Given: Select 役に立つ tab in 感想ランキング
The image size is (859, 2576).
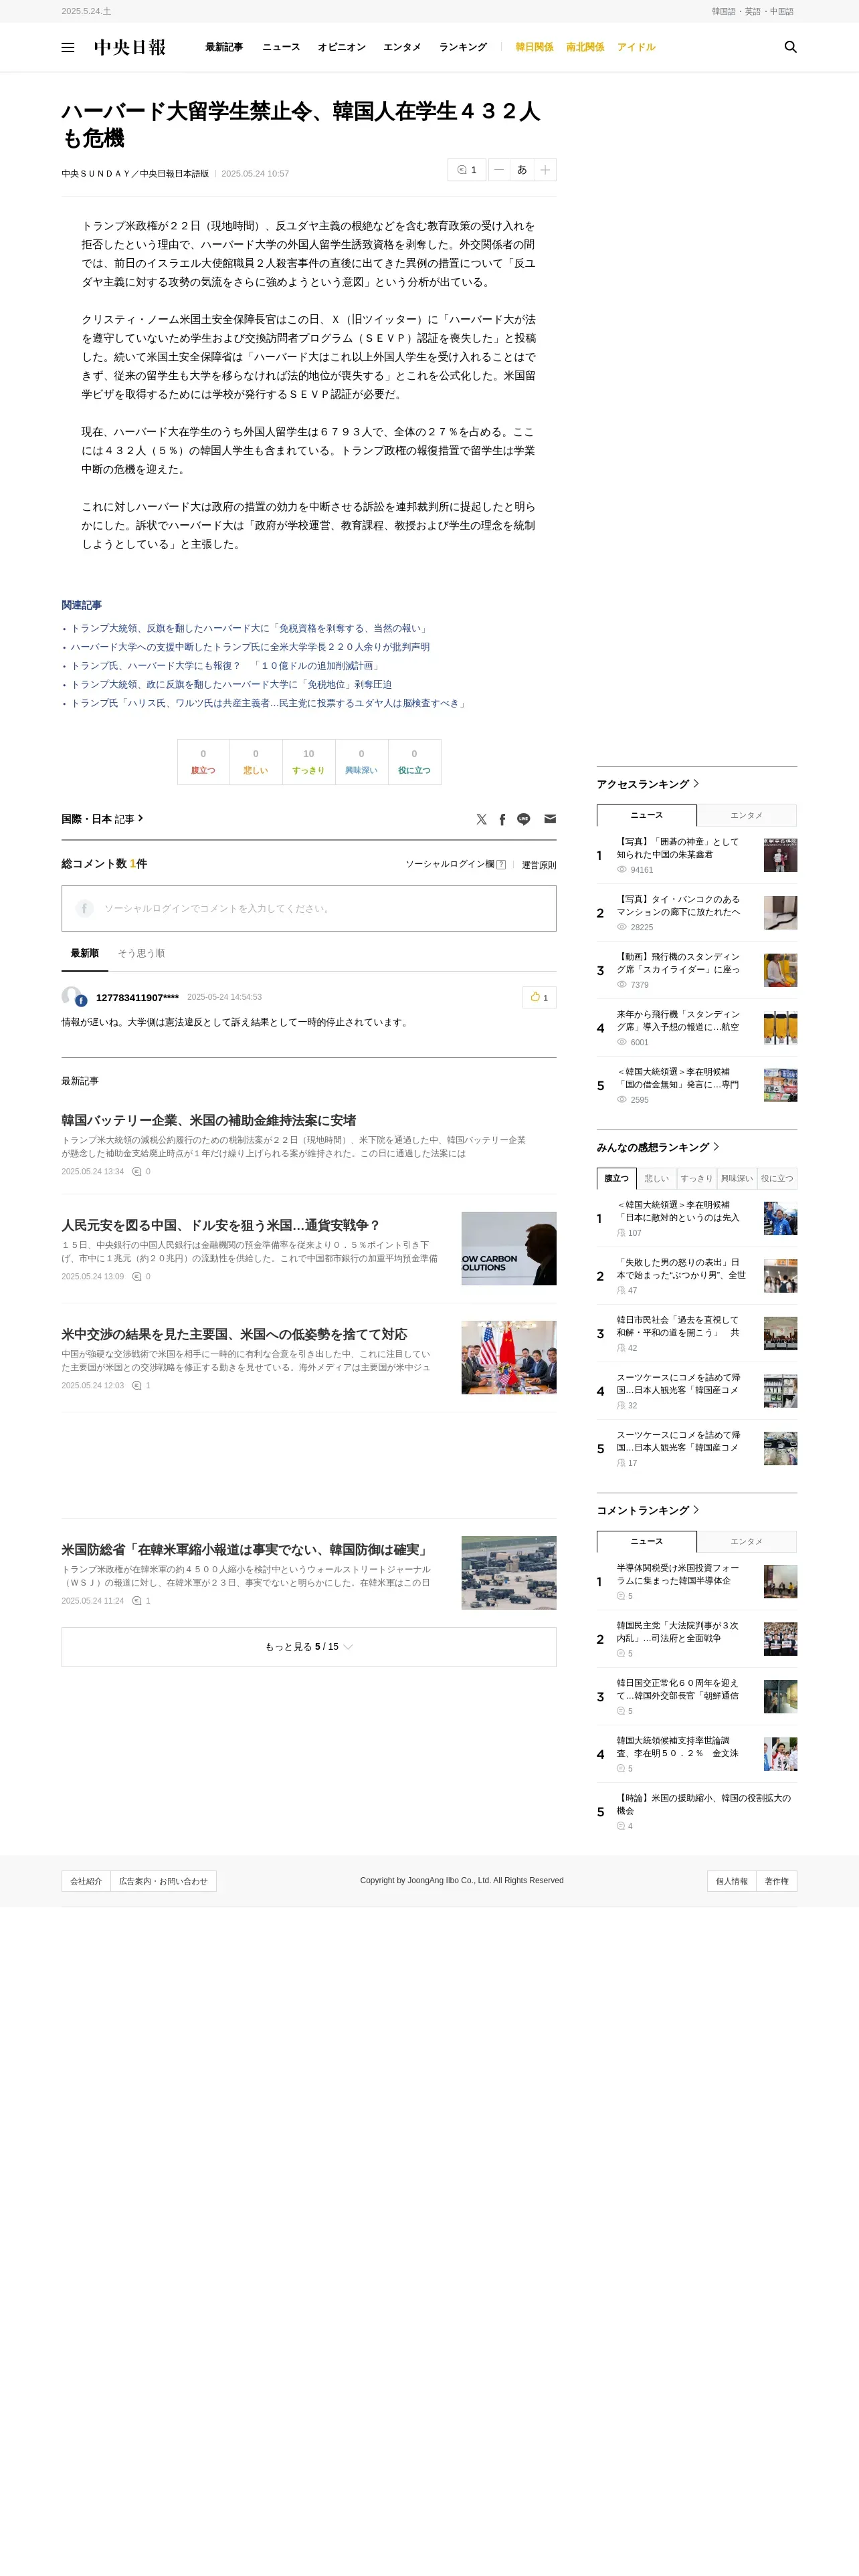Looking at the screenshot, I should pyautogui.click(x=777, y=1178).
